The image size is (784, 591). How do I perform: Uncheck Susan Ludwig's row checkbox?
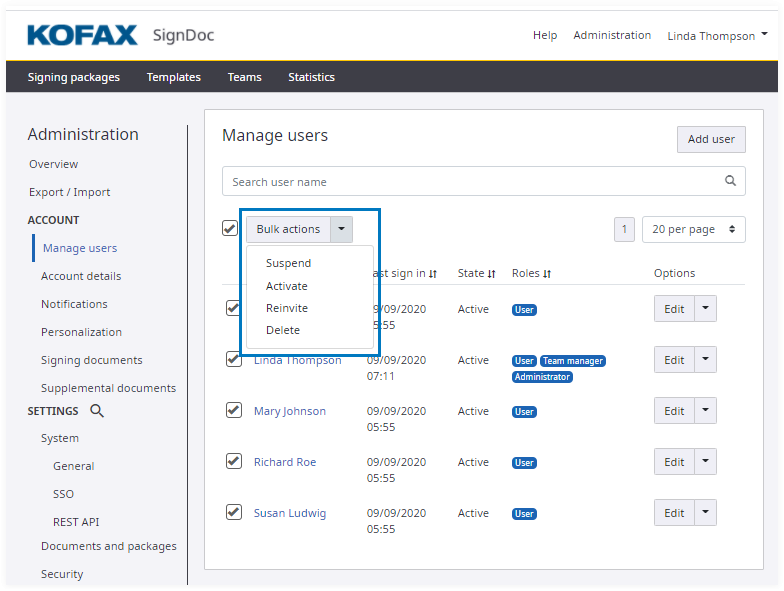click(234, 512)
